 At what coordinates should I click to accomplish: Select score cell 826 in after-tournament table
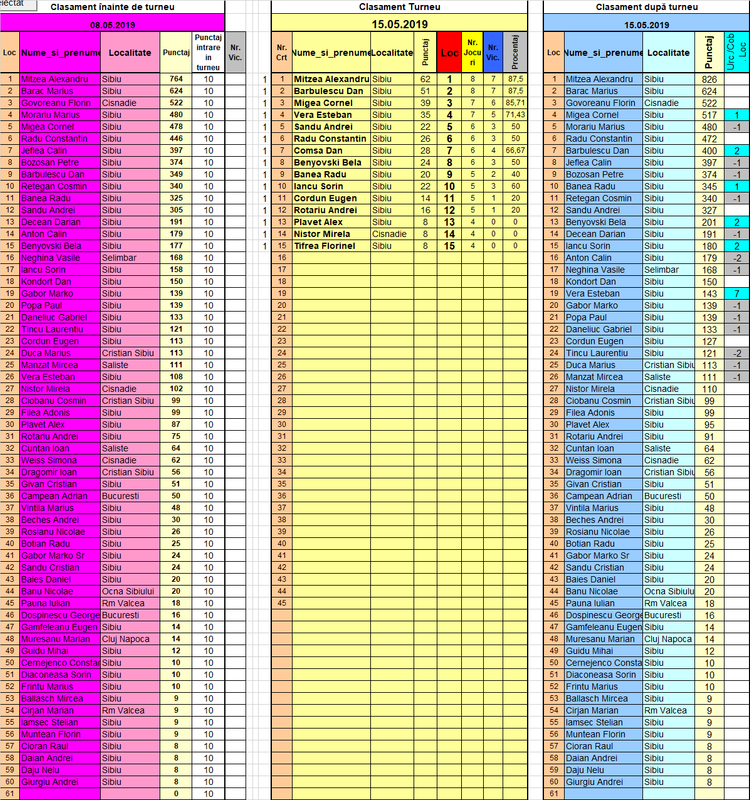tap(709, 79)
